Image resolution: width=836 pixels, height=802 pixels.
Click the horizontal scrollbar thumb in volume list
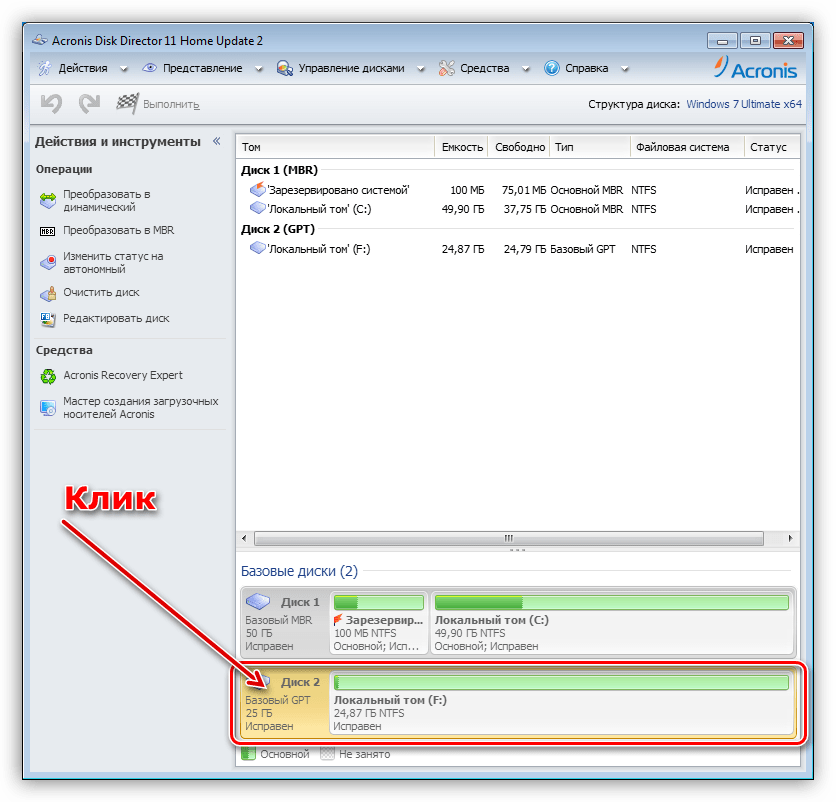coord(509,538)
